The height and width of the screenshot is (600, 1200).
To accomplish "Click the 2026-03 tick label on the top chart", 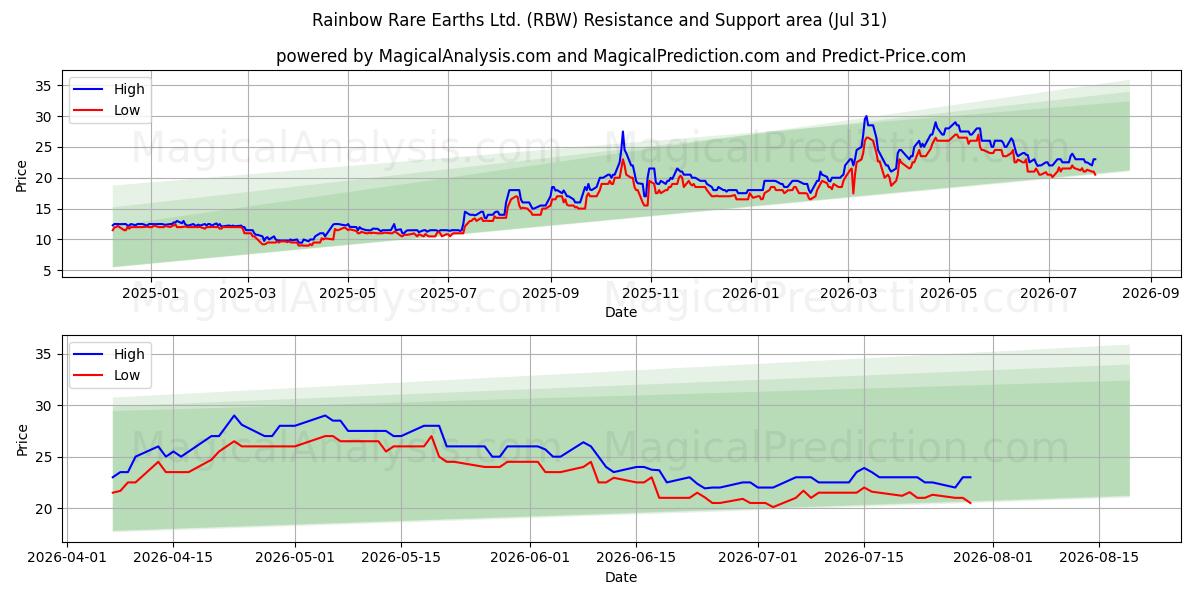I will [x=848, y=294].
